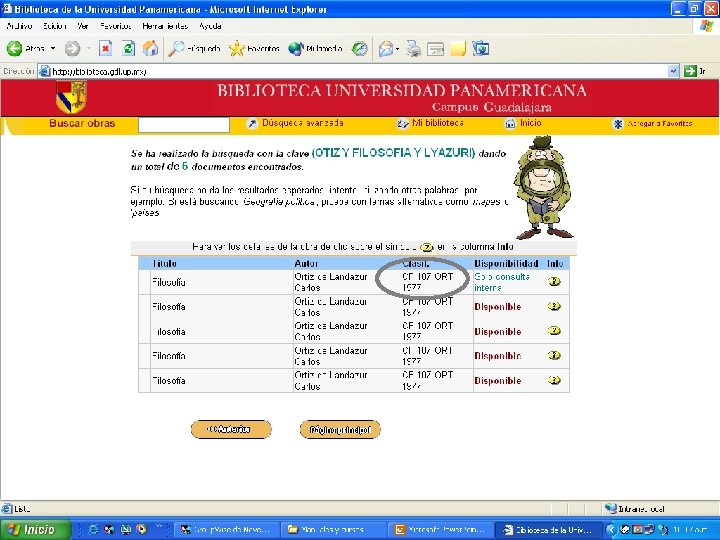The image size is (720, 540).
Task: Click the Edit page toolbar icon
Action: 435,48
